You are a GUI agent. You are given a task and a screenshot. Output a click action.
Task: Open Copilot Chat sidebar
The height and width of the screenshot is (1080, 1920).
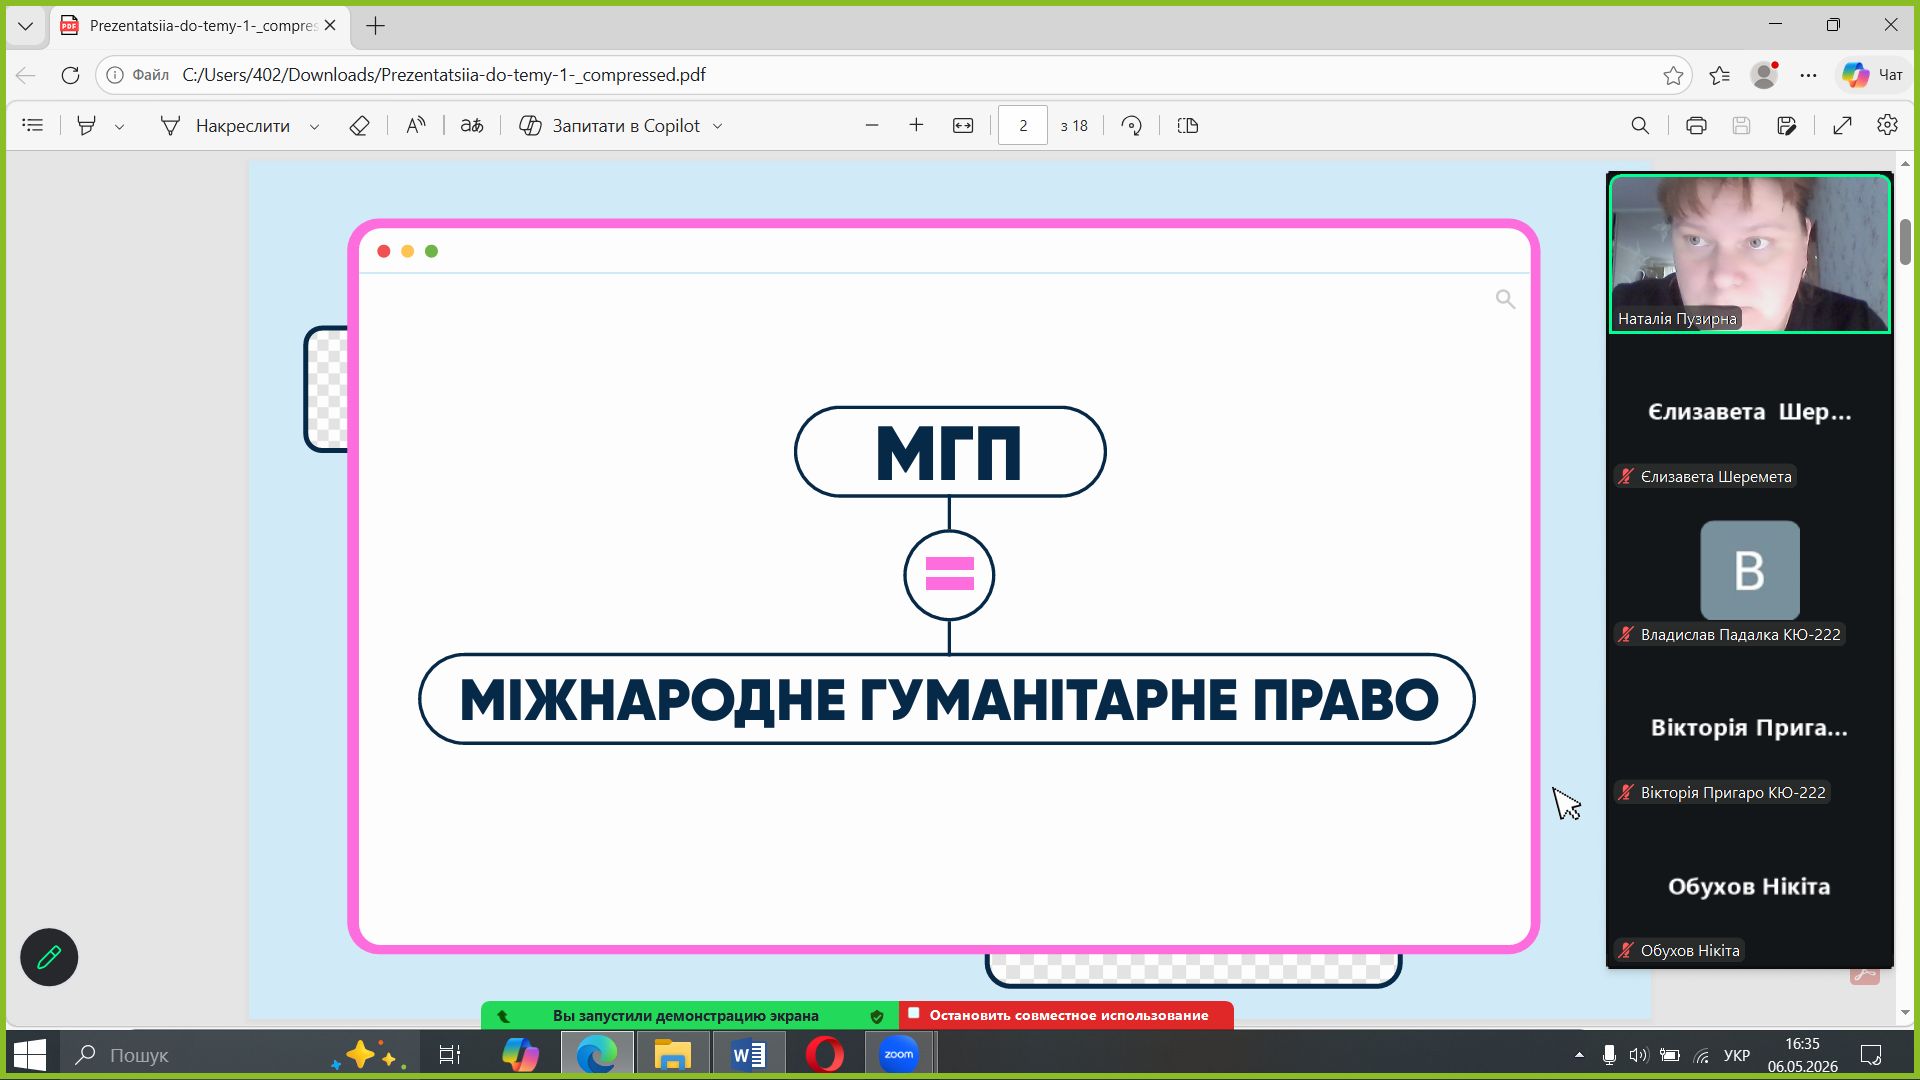pyautogui.click(x=1873, y=75)
